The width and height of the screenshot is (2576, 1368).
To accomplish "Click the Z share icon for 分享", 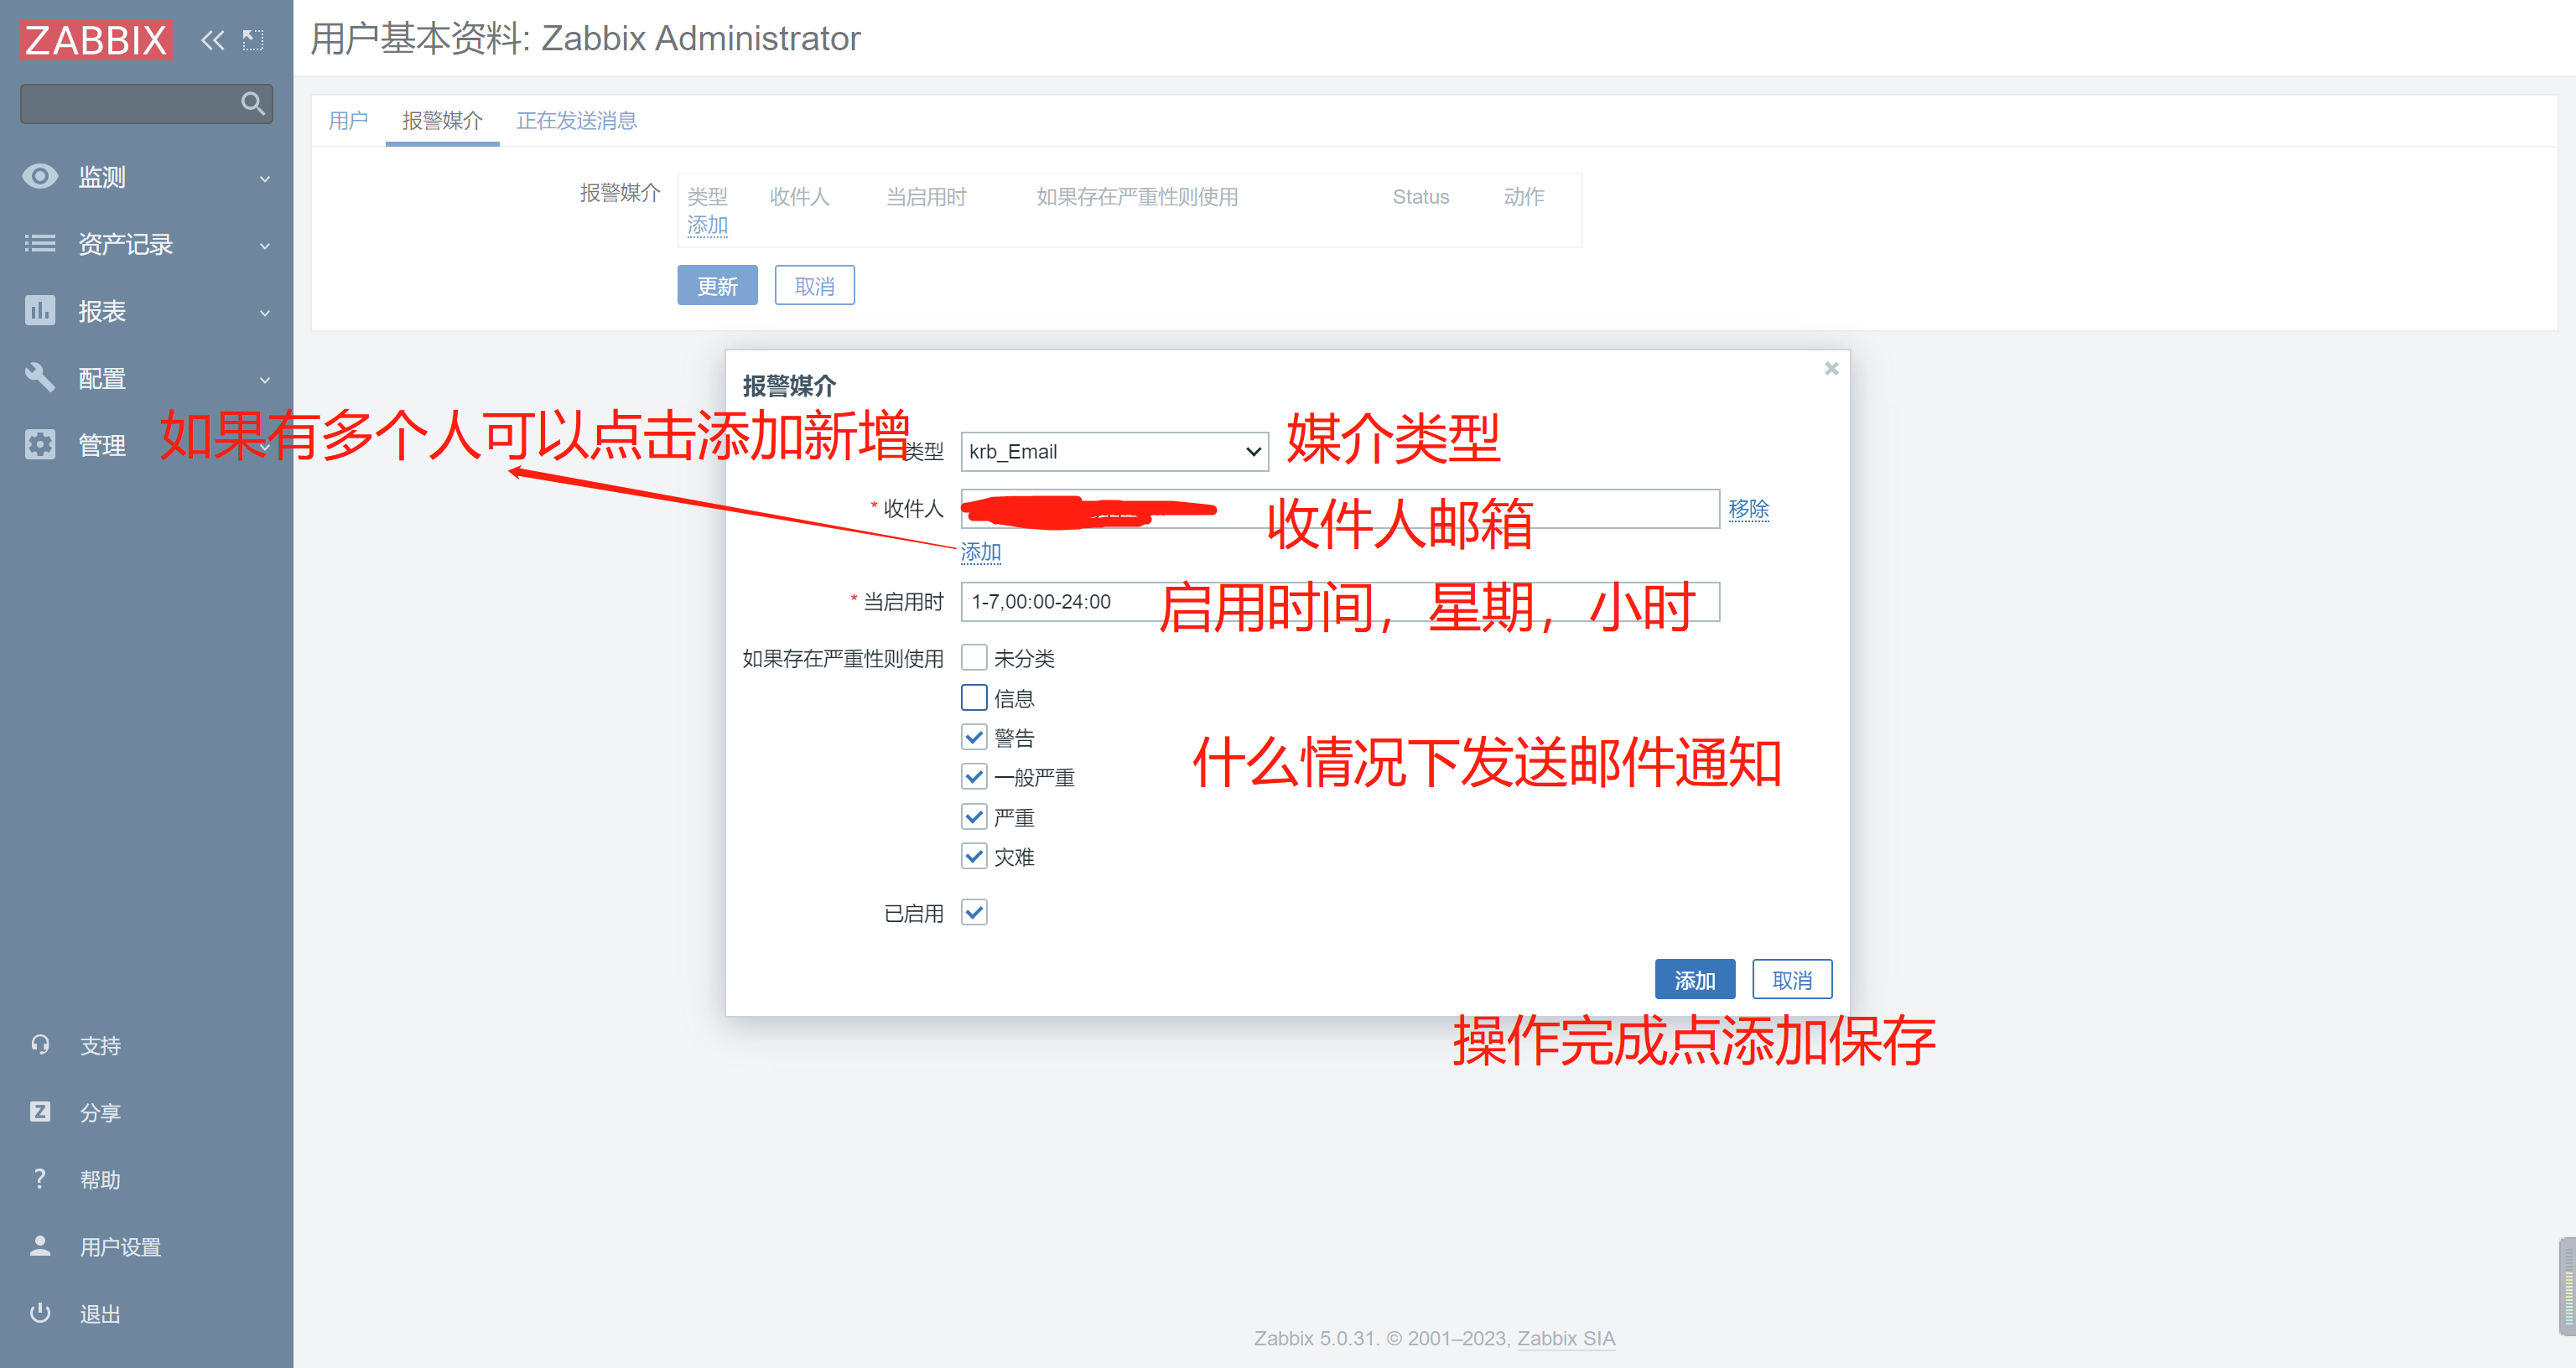I will pos(40,1112).
